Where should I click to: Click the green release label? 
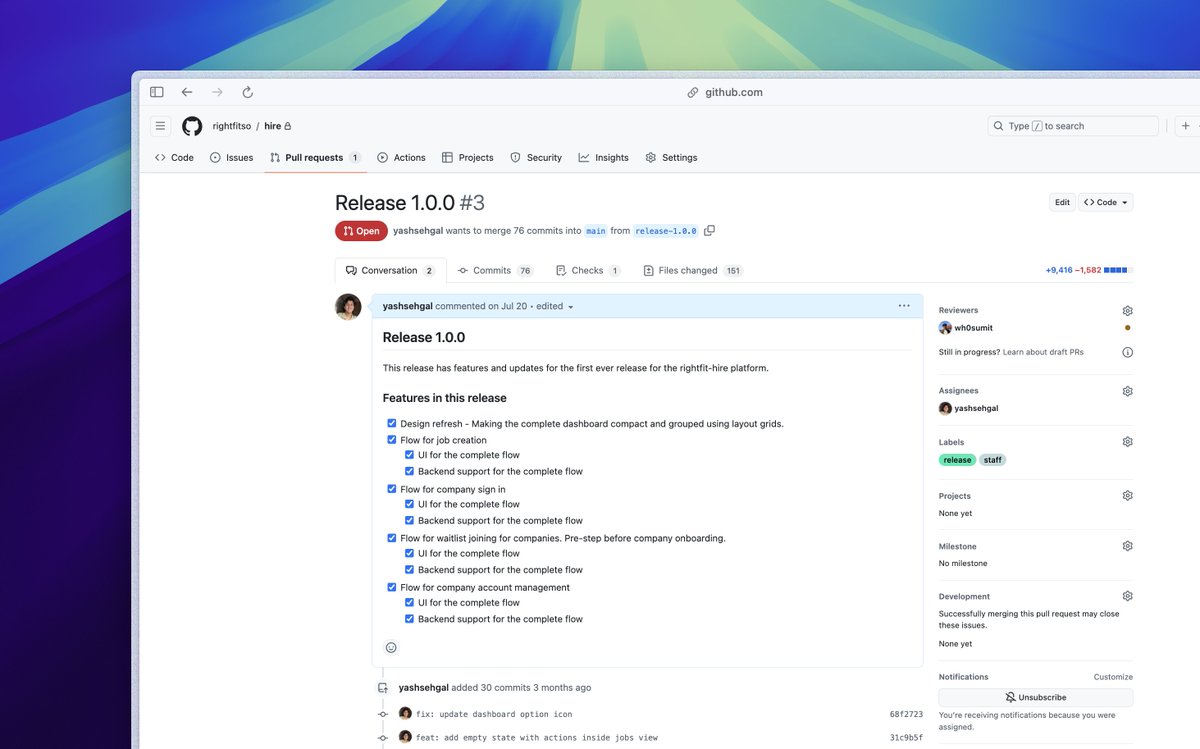coord(957,460)
